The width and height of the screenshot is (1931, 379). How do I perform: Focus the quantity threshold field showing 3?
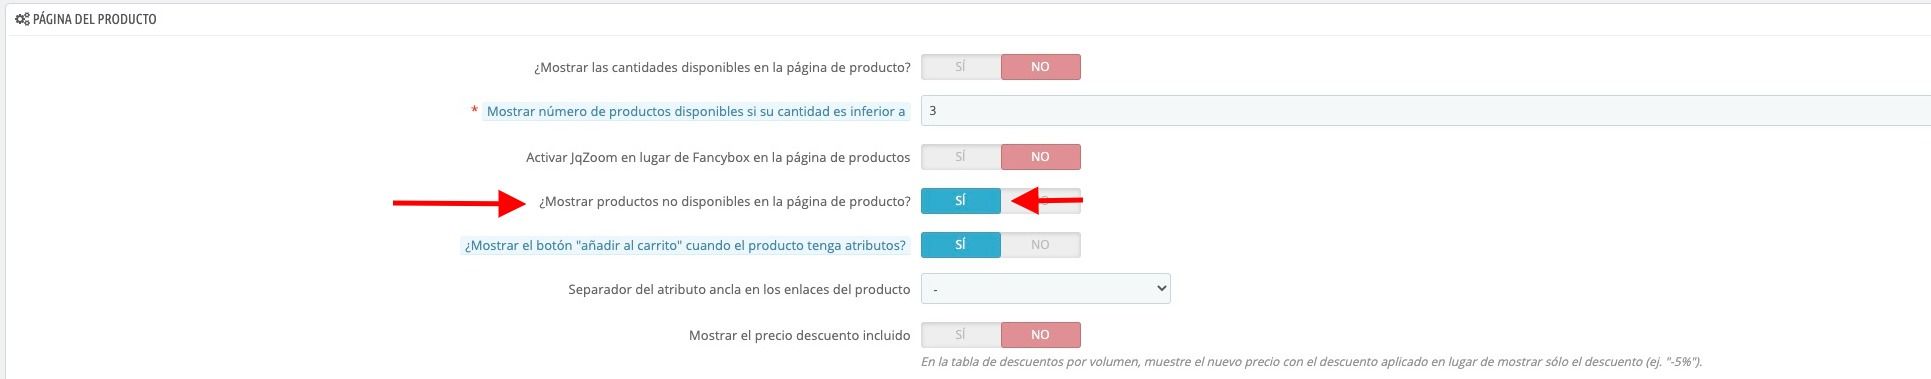(x=1425, y=111)
